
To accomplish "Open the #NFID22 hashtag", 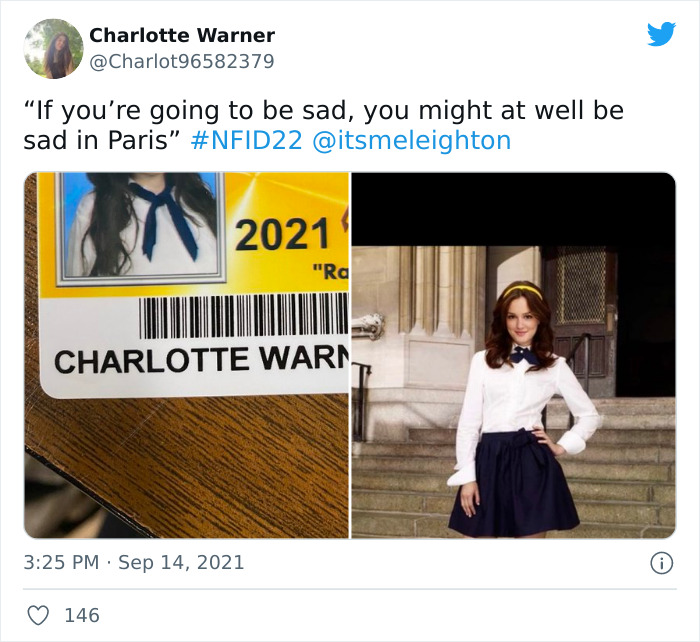I will coord(246,140).
